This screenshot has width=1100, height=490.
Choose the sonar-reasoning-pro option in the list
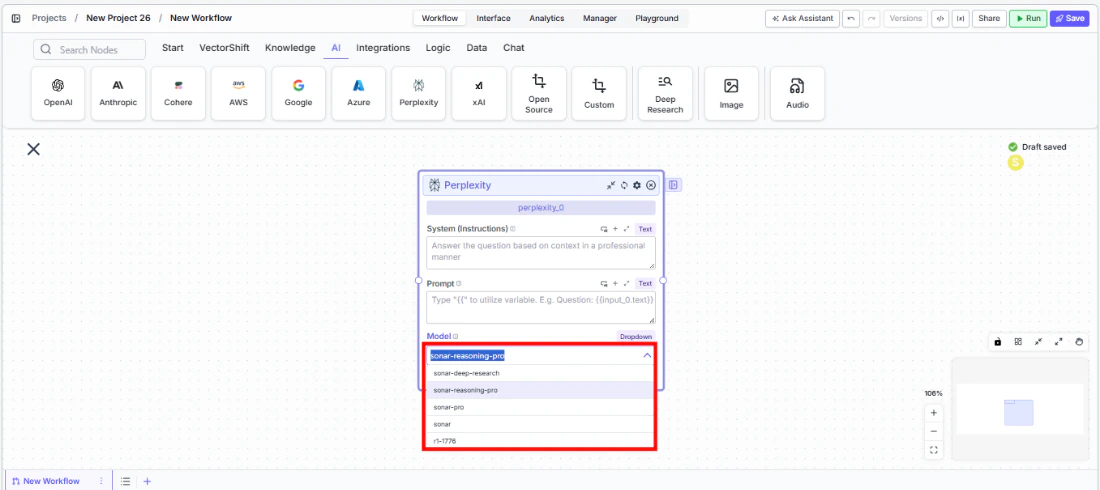(541, 390)
